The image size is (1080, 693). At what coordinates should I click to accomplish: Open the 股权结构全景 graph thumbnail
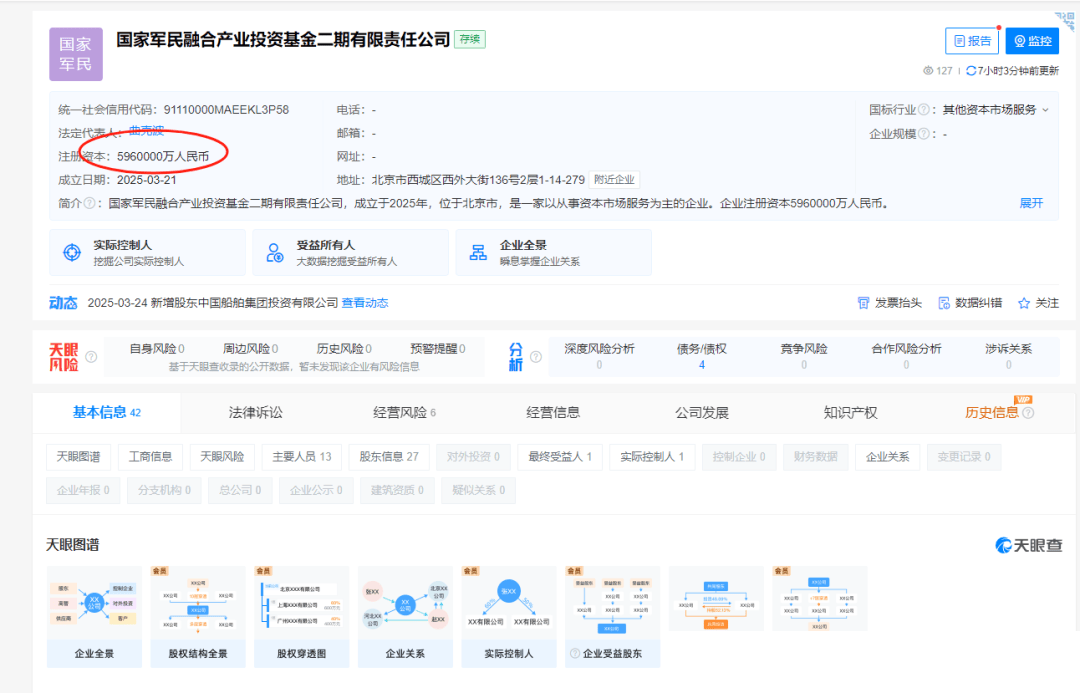click(198, 617)
